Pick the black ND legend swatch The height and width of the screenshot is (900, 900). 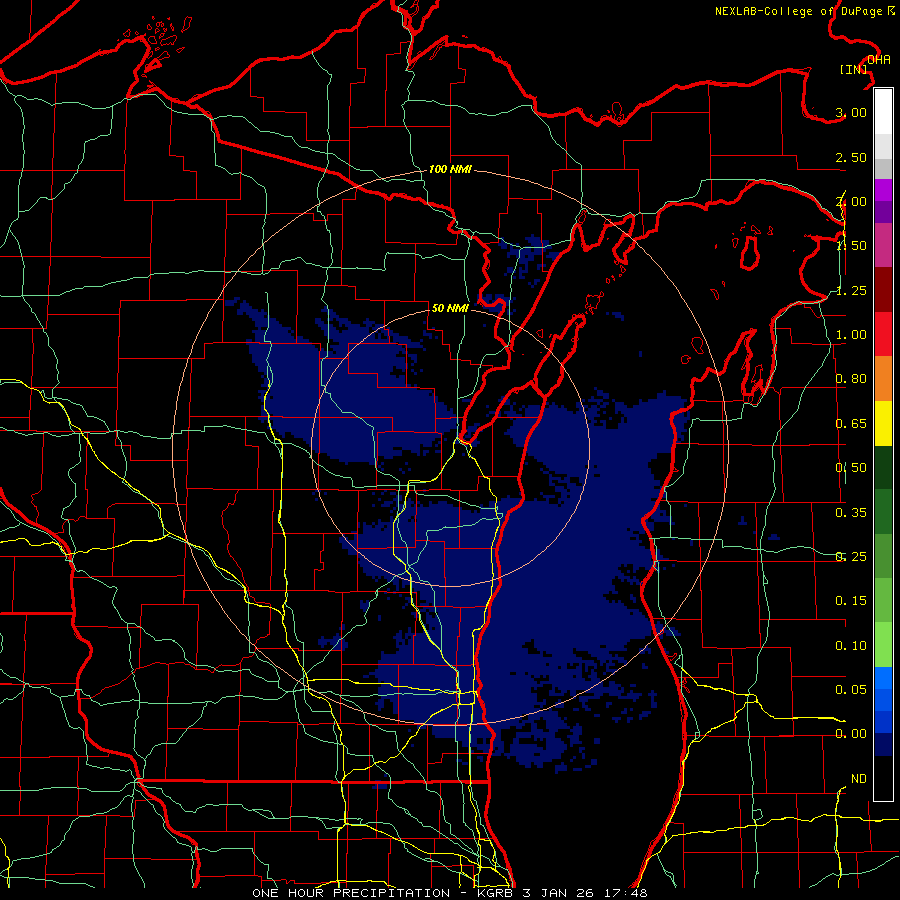[883, 778]
